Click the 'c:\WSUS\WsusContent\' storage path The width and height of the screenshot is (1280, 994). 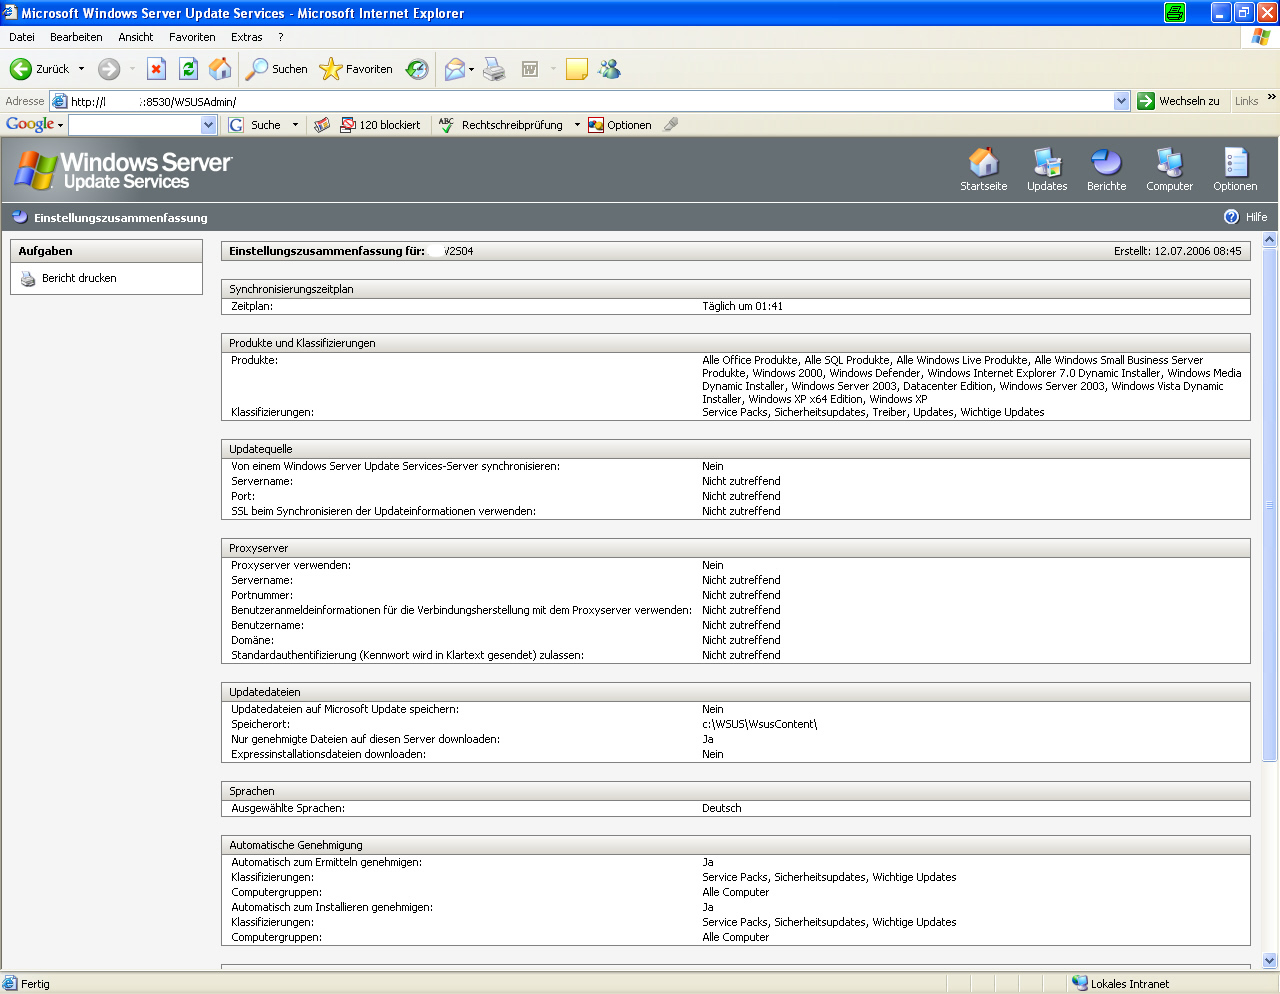759,724
